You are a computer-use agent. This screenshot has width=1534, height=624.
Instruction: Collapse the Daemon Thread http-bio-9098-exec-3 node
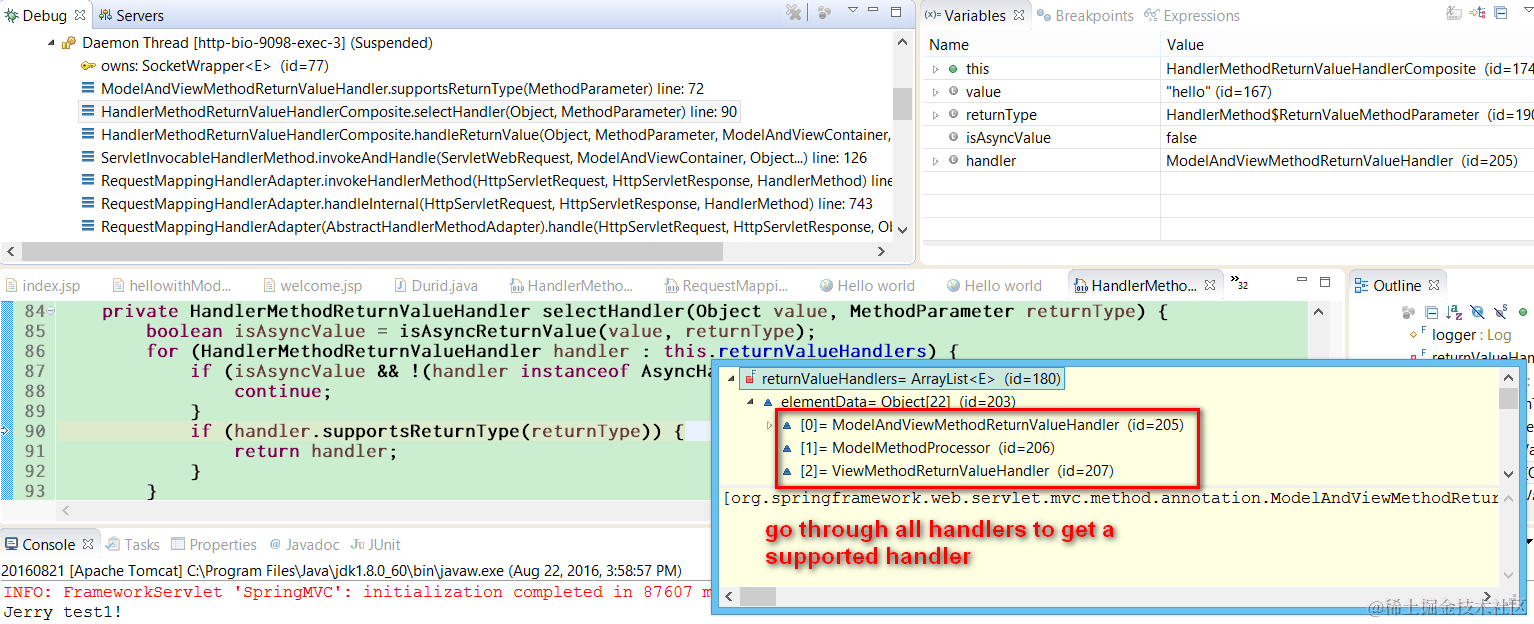coord(51,43)
